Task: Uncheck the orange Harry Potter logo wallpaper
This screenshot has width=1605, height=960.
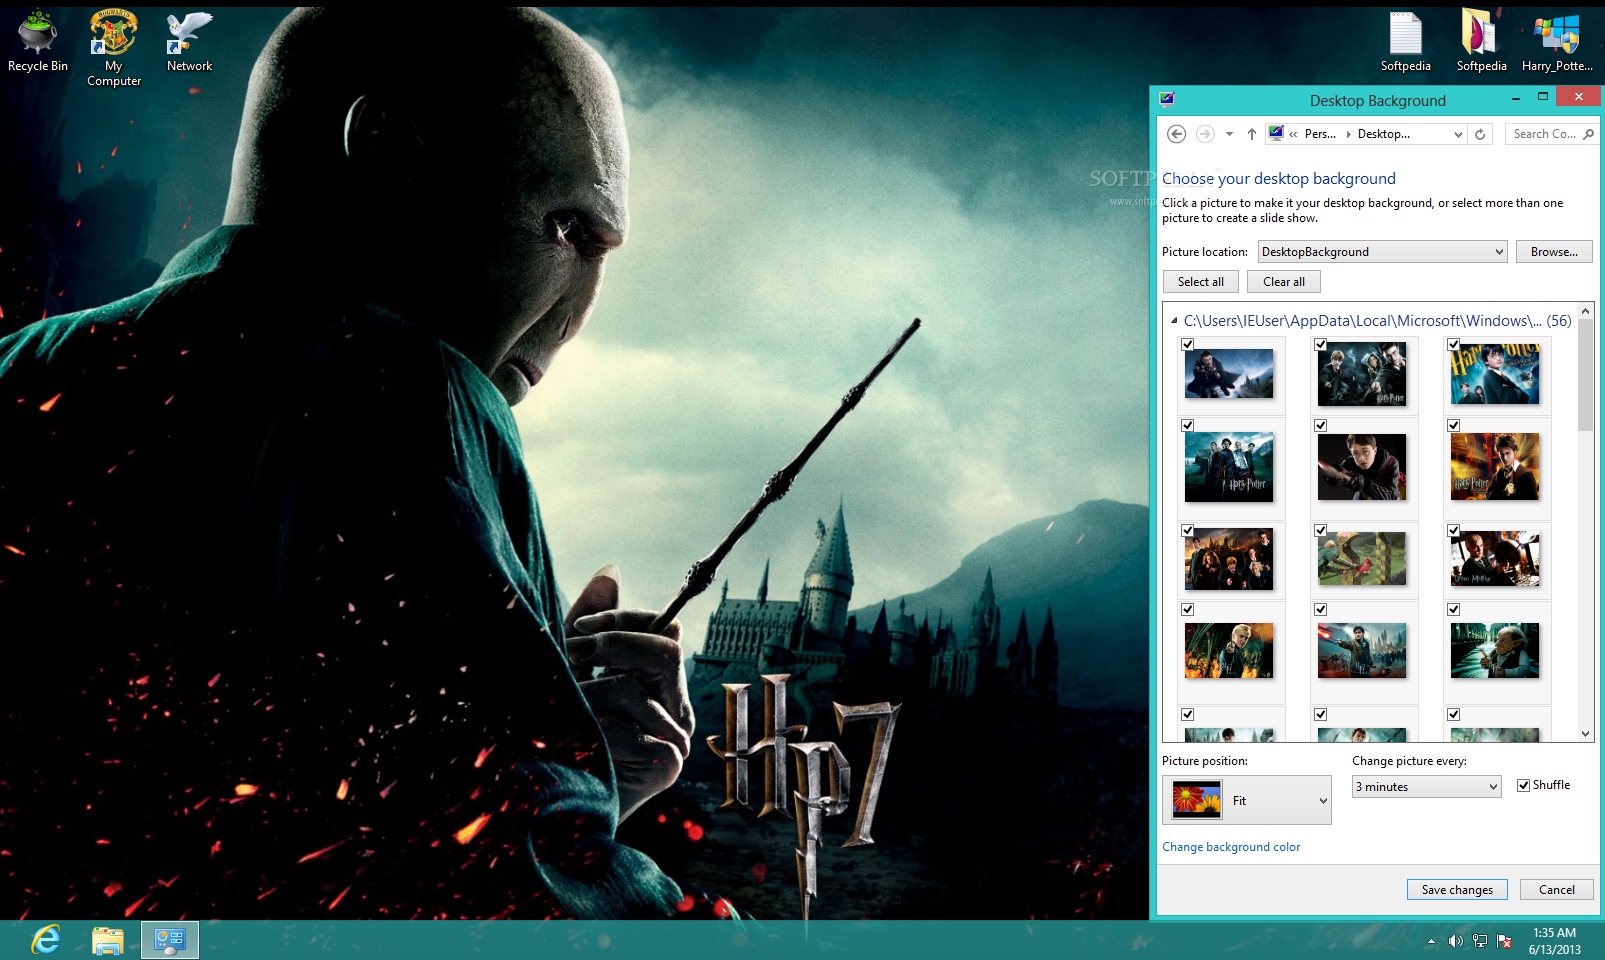Action: coord(1453,425)
